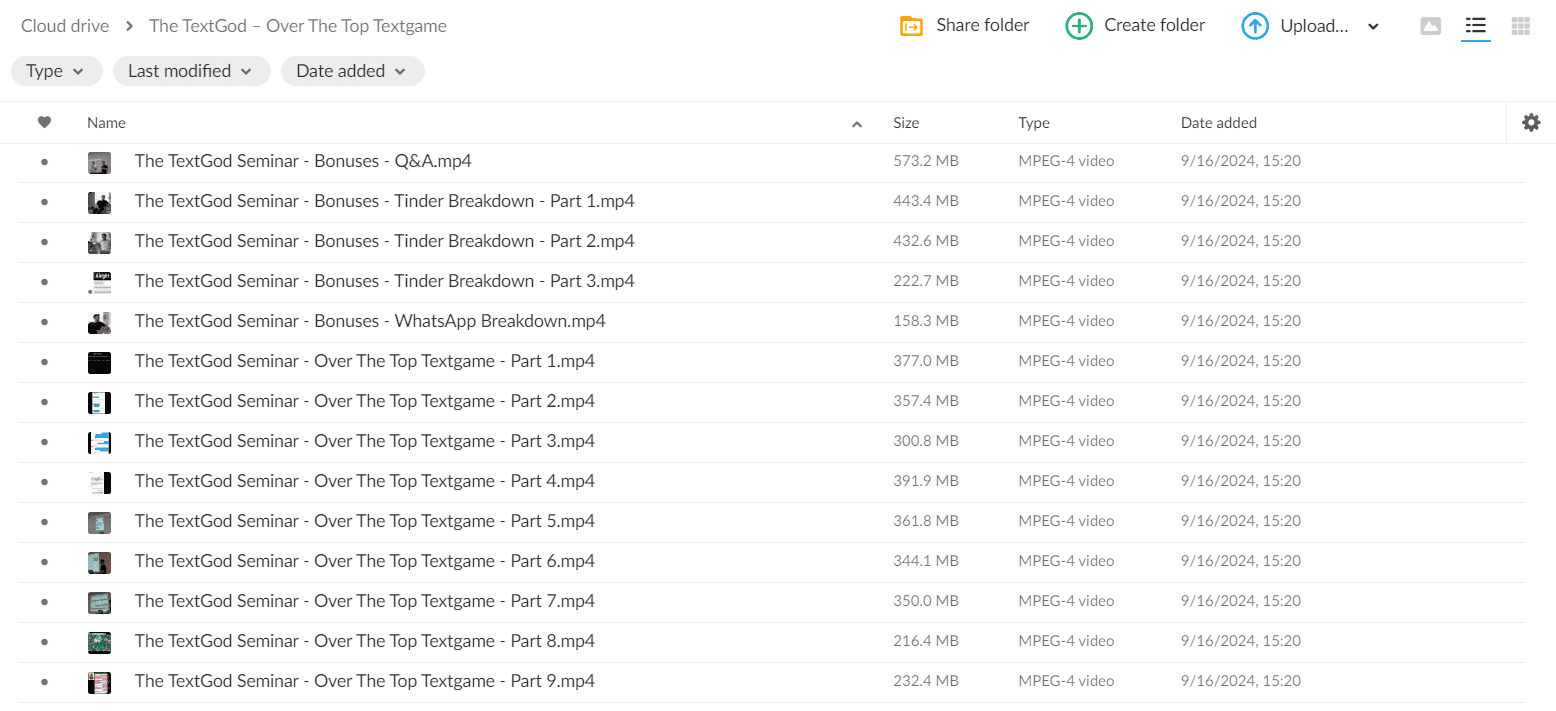This screenshot has width=1556, height=711.
Task: Click thumbnail of Textgame Part 4 video
Action: point(99,482)
